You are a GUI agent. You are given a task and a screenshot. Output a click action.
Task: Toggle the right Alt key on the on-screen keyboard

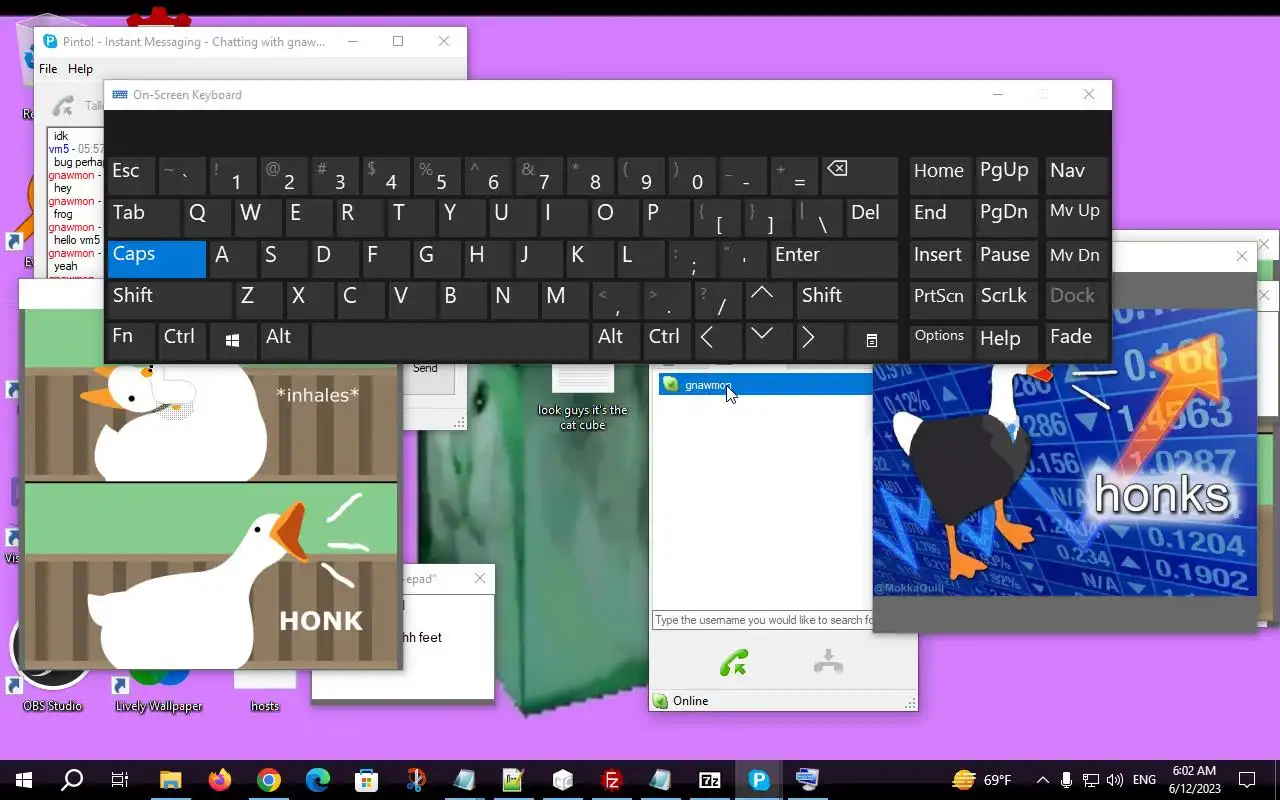click(615, 340)
